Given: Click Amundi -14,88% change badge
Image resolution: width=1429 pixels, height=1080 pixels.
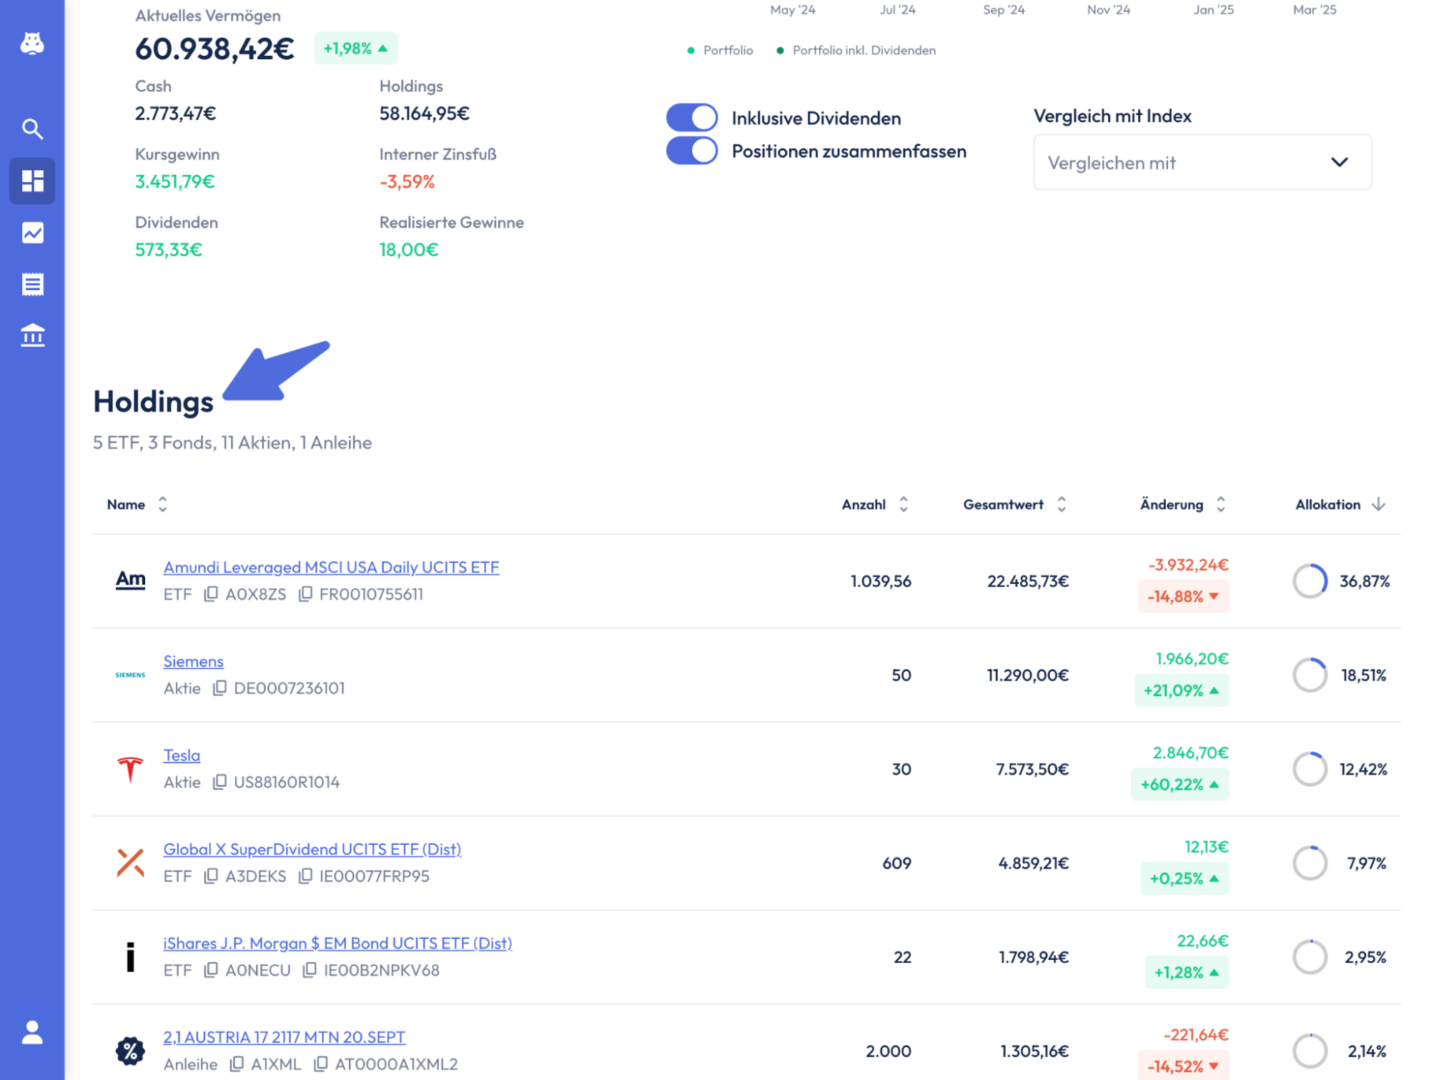Looking at the screenshot, I should click(x=1183, y=596).
